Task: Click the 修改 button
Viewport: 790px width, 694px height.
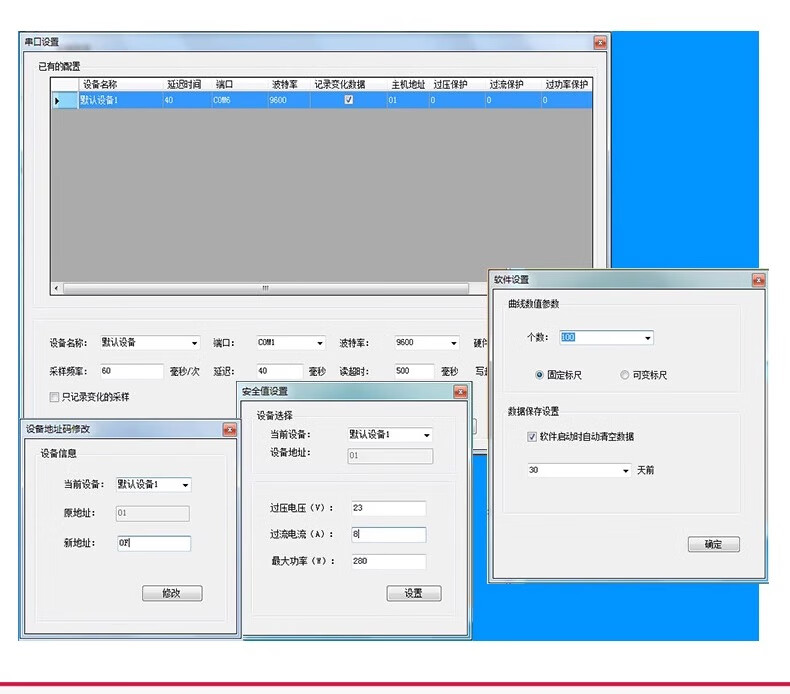Action: coord(172,593)
